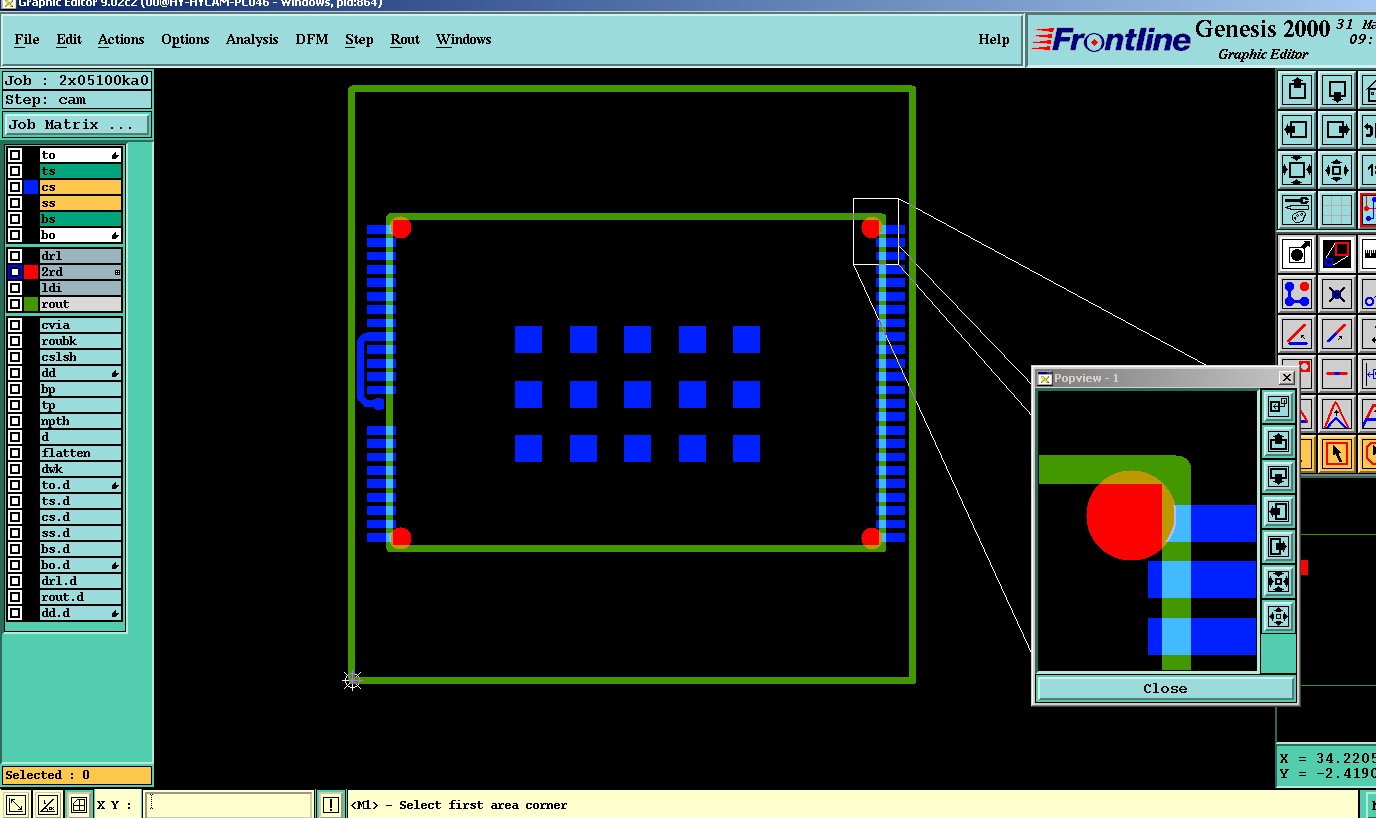This screenshot has height=818, width=1376.
Task: Open the DFM menu
Action: (312, 39)
